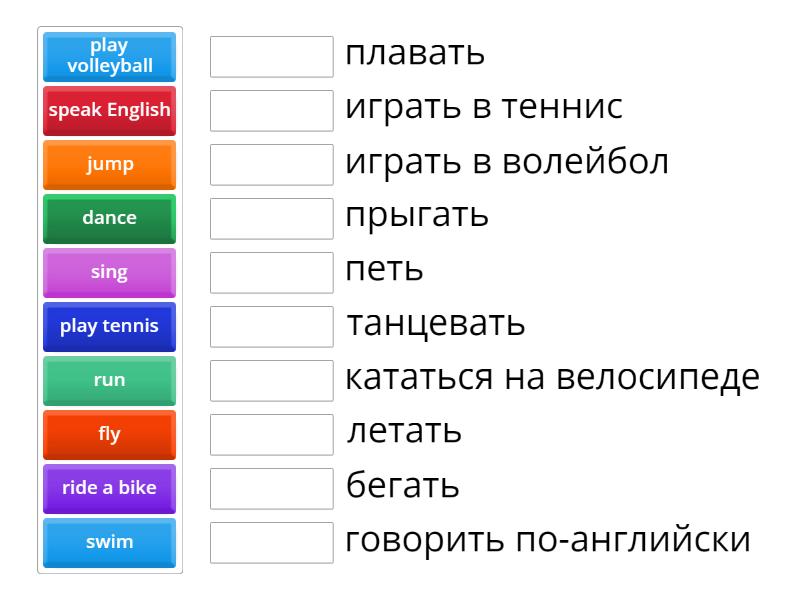Click the empty box for 'танцевать'
800x600 pixels.
(x=272, y=326)
